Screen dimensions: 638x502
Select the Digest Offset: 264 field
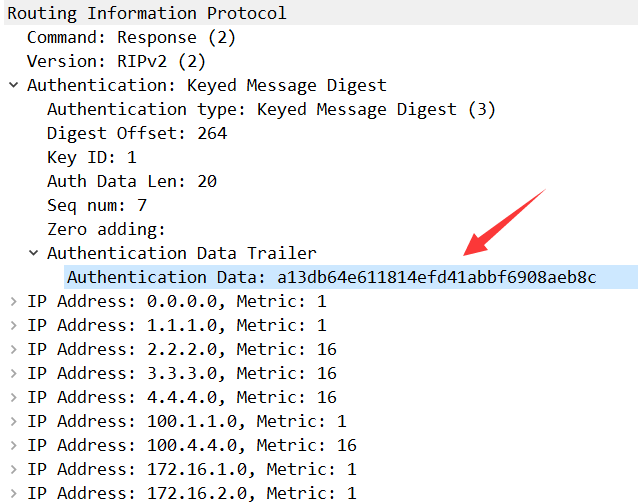pyautogui.click(x=137, y=133)
